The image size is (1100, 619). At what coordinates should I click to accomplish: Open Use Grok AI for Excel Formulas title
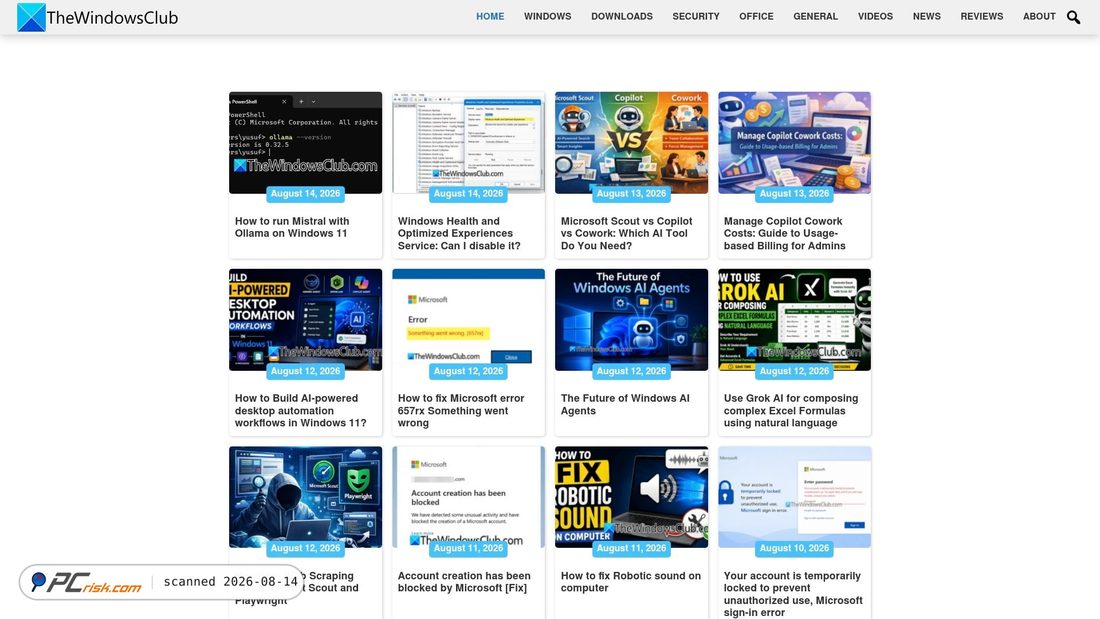click(791, 411)
